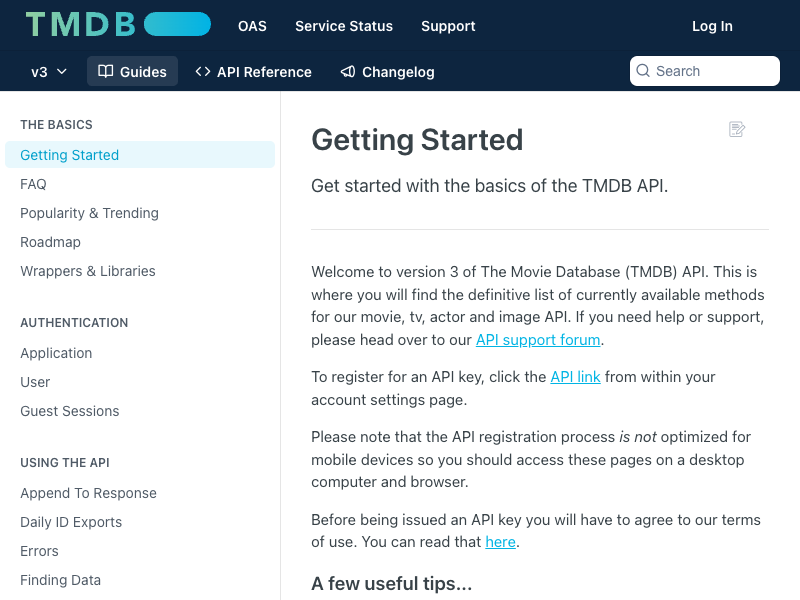Click THE BASICS section header
The image size is (800, 600).
[56, 124]
